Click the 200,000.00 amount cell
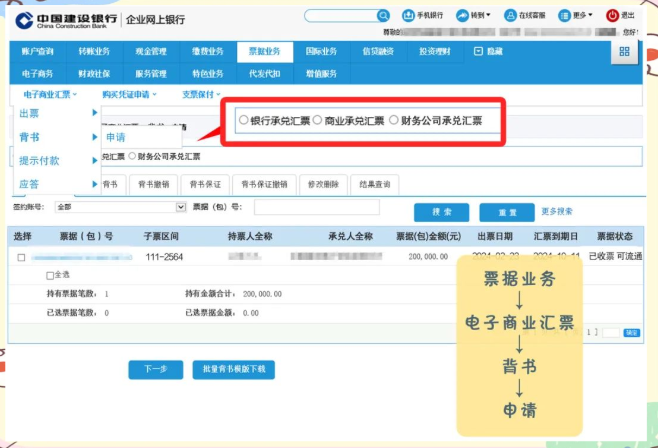This screenshot has width=658, height=448. pyautogui.click(x=428, y=256)
